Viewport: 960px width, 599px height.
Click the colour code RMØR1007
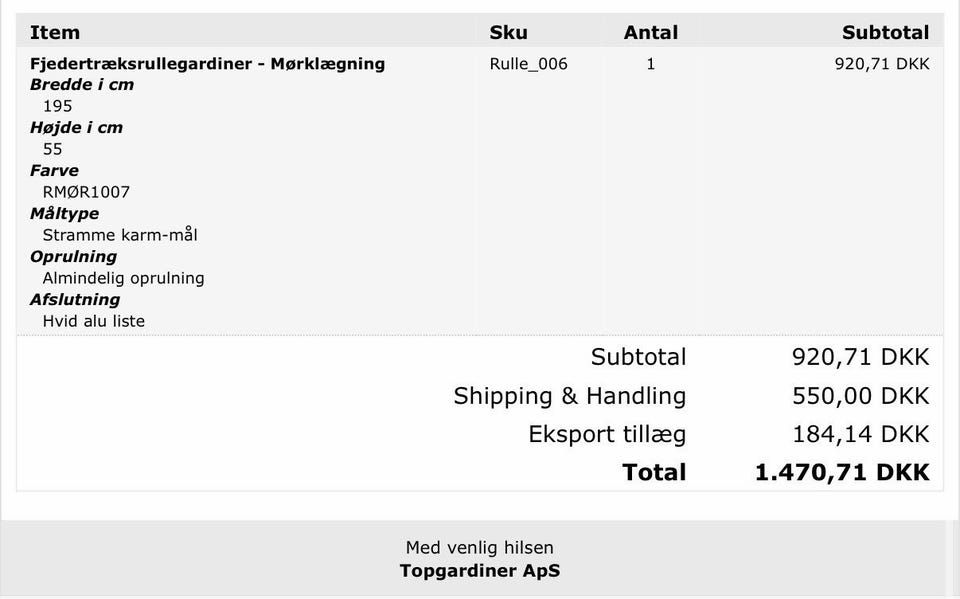[86, 192]
